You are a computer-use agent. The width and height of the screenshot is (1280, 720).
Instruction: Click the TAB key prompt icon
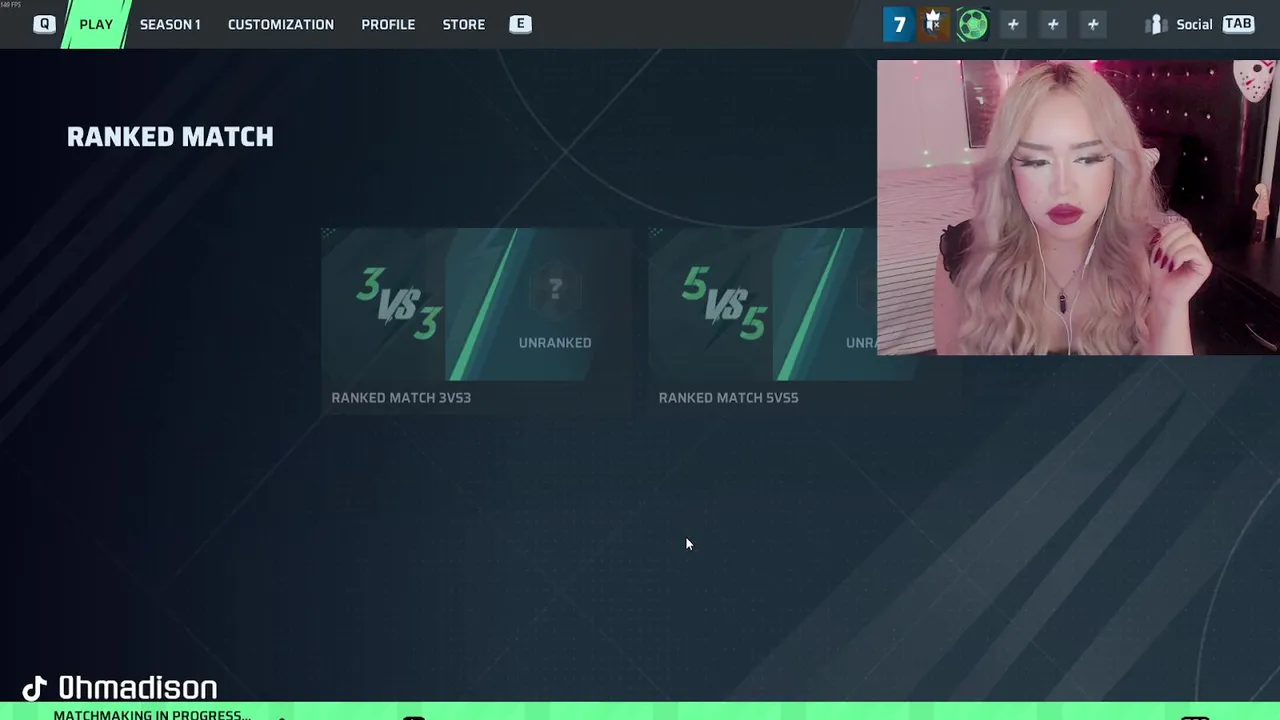[1238, 24]
